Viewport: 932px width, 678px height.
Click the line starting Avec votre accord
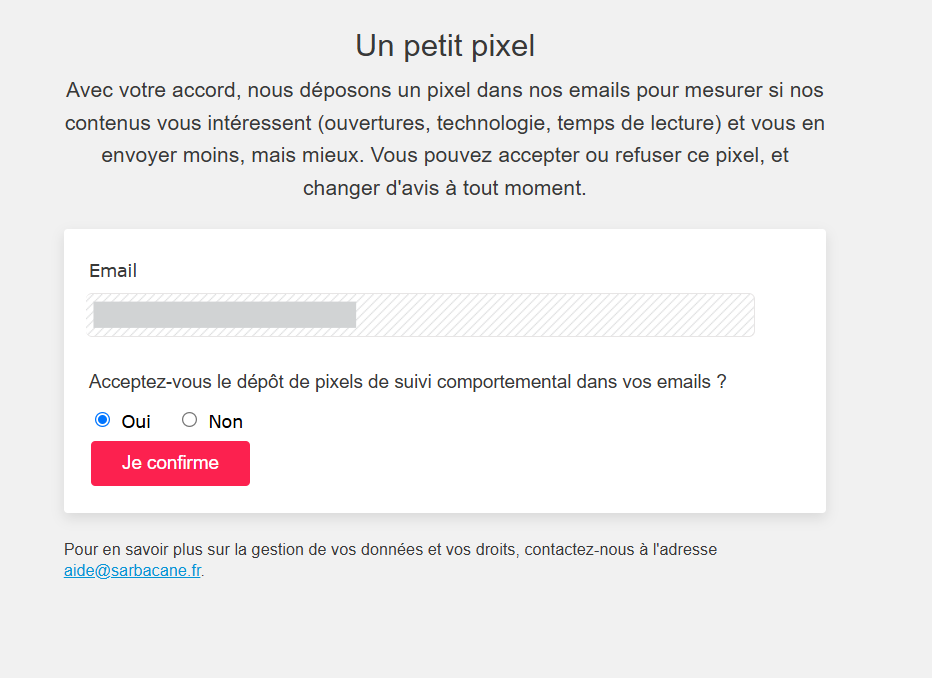445,90
